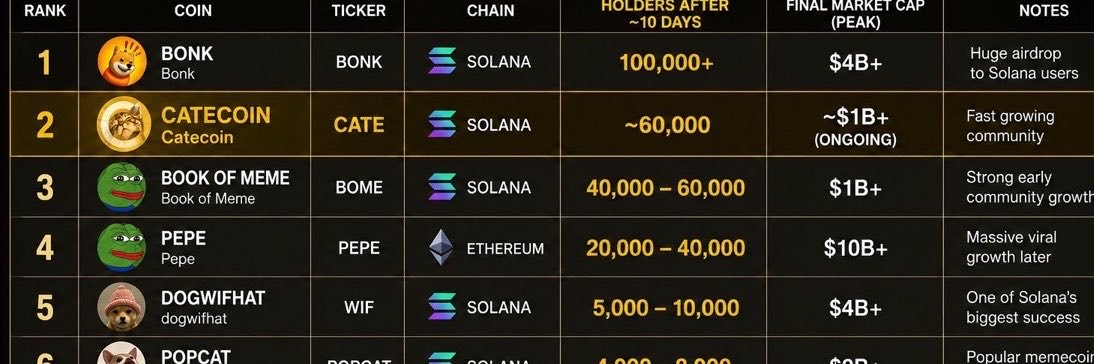Click the Solana logo in the WIF row
Screen dimensions: 1094x364
(442, 307)
